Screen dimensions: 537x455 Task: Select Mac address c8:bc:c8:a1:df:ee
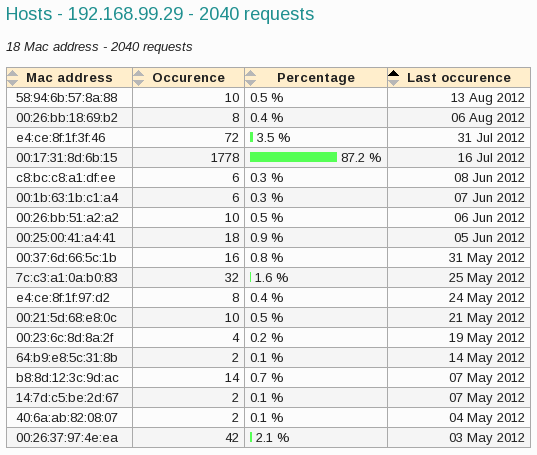coord(66,178)
